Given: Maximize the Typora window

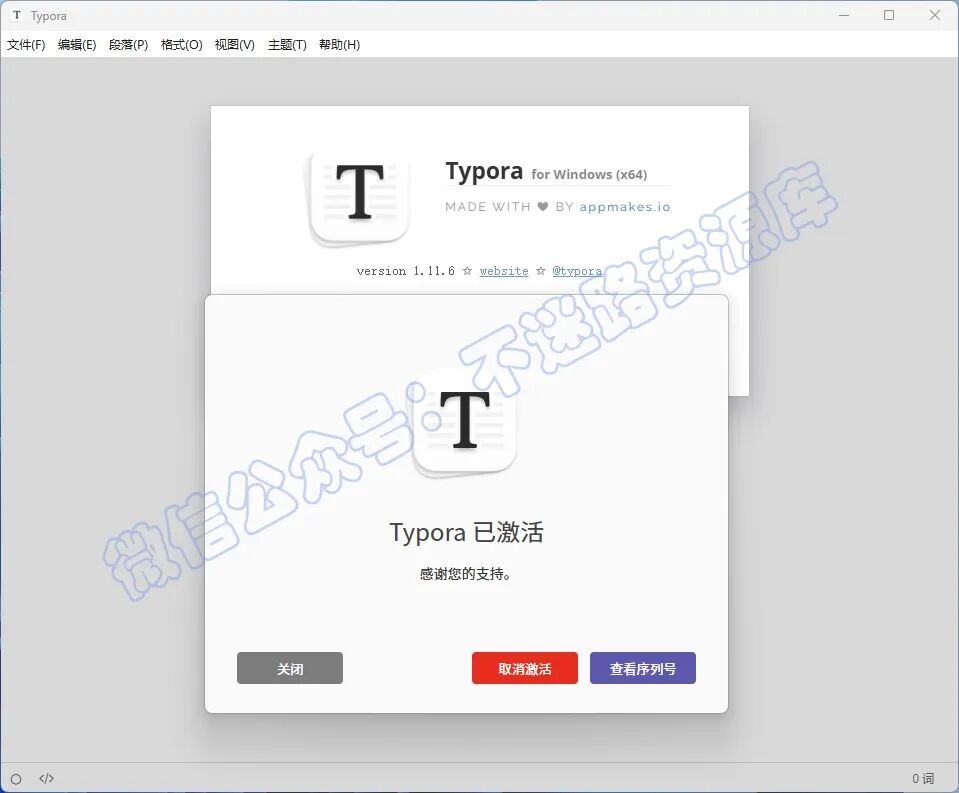Looking at the screenshot, I should [889, 15].
